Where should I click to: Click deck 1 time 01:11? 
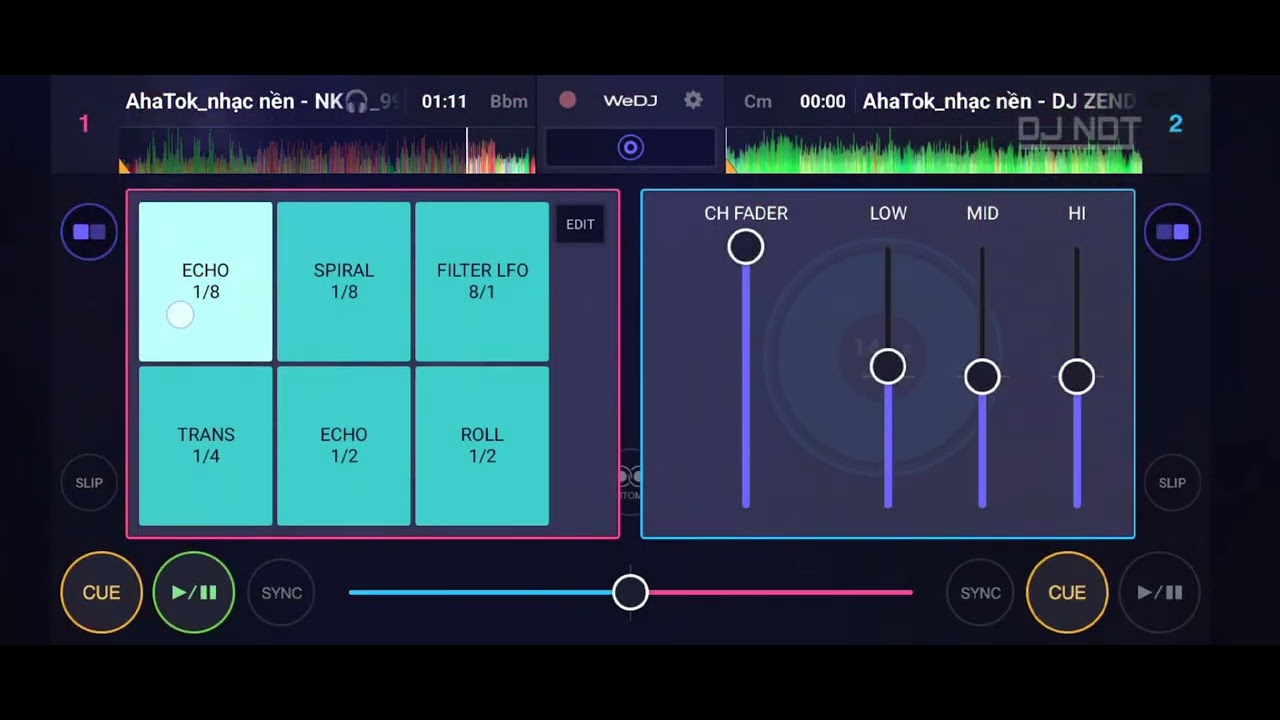pos(444,101)
